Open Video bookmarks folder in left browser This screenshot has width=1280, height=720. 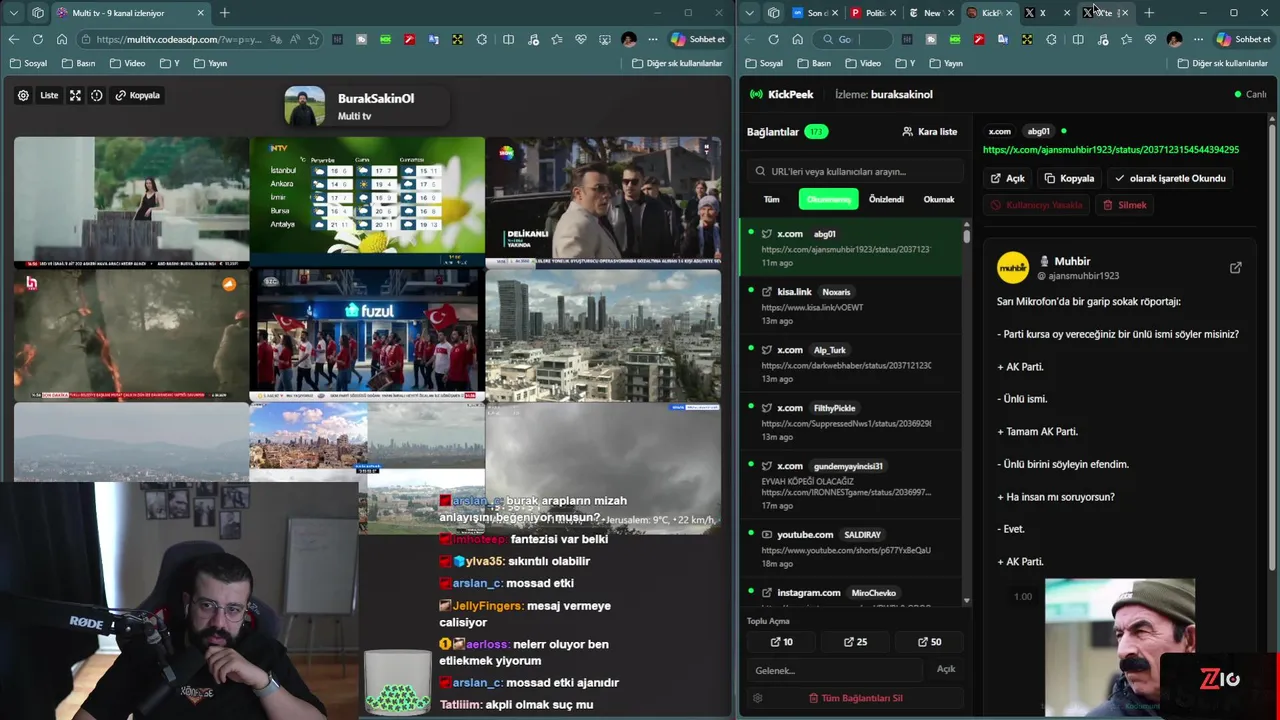[127, 63]
